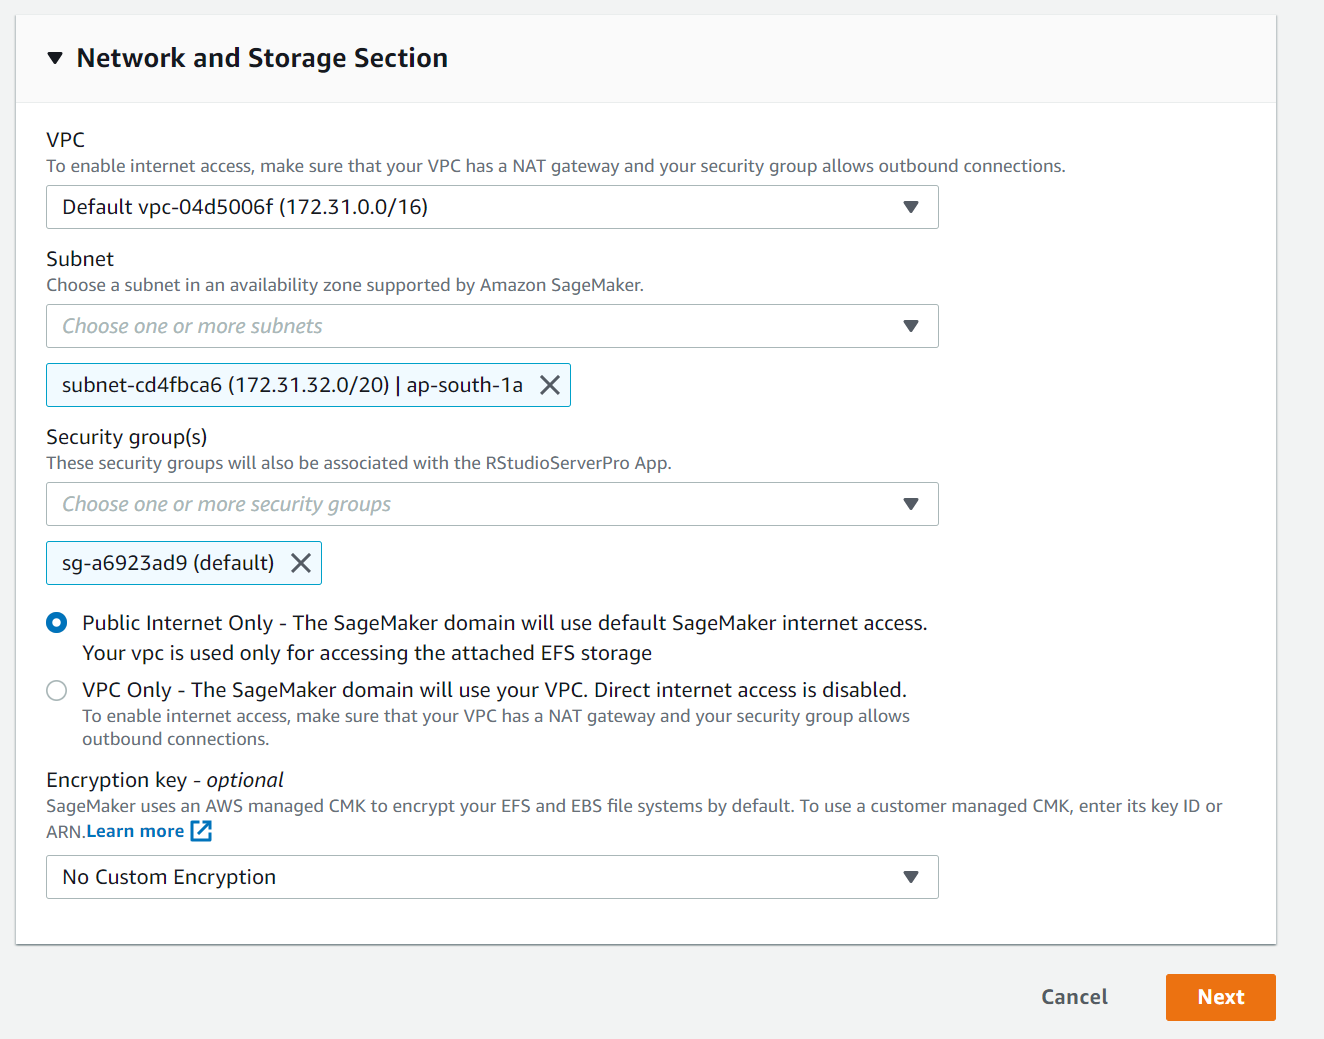This screenshot has width=1324, height=1039.
Task: Collapse the Network and Storage Section triangle
Action: [55, 59]
